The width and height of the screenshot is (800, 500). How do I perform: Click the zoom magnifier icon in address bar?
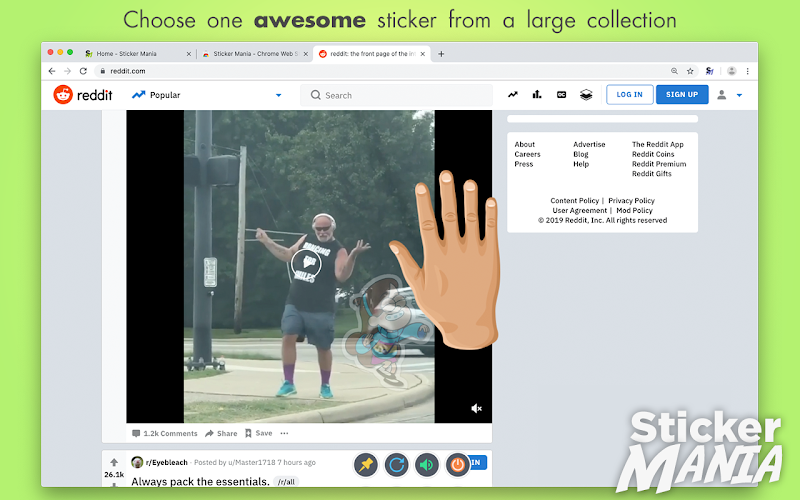pos(674,71)
